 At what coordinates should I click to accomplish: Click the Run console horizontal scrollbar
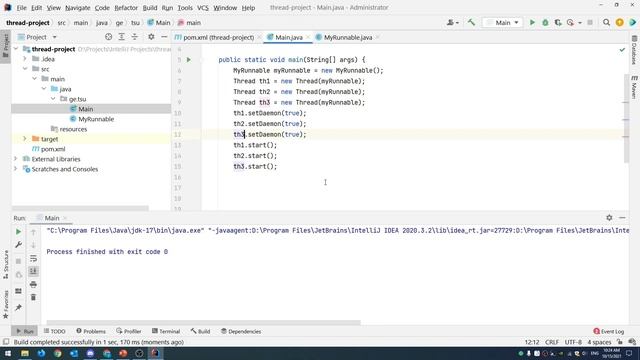click(x=203, y=322)
